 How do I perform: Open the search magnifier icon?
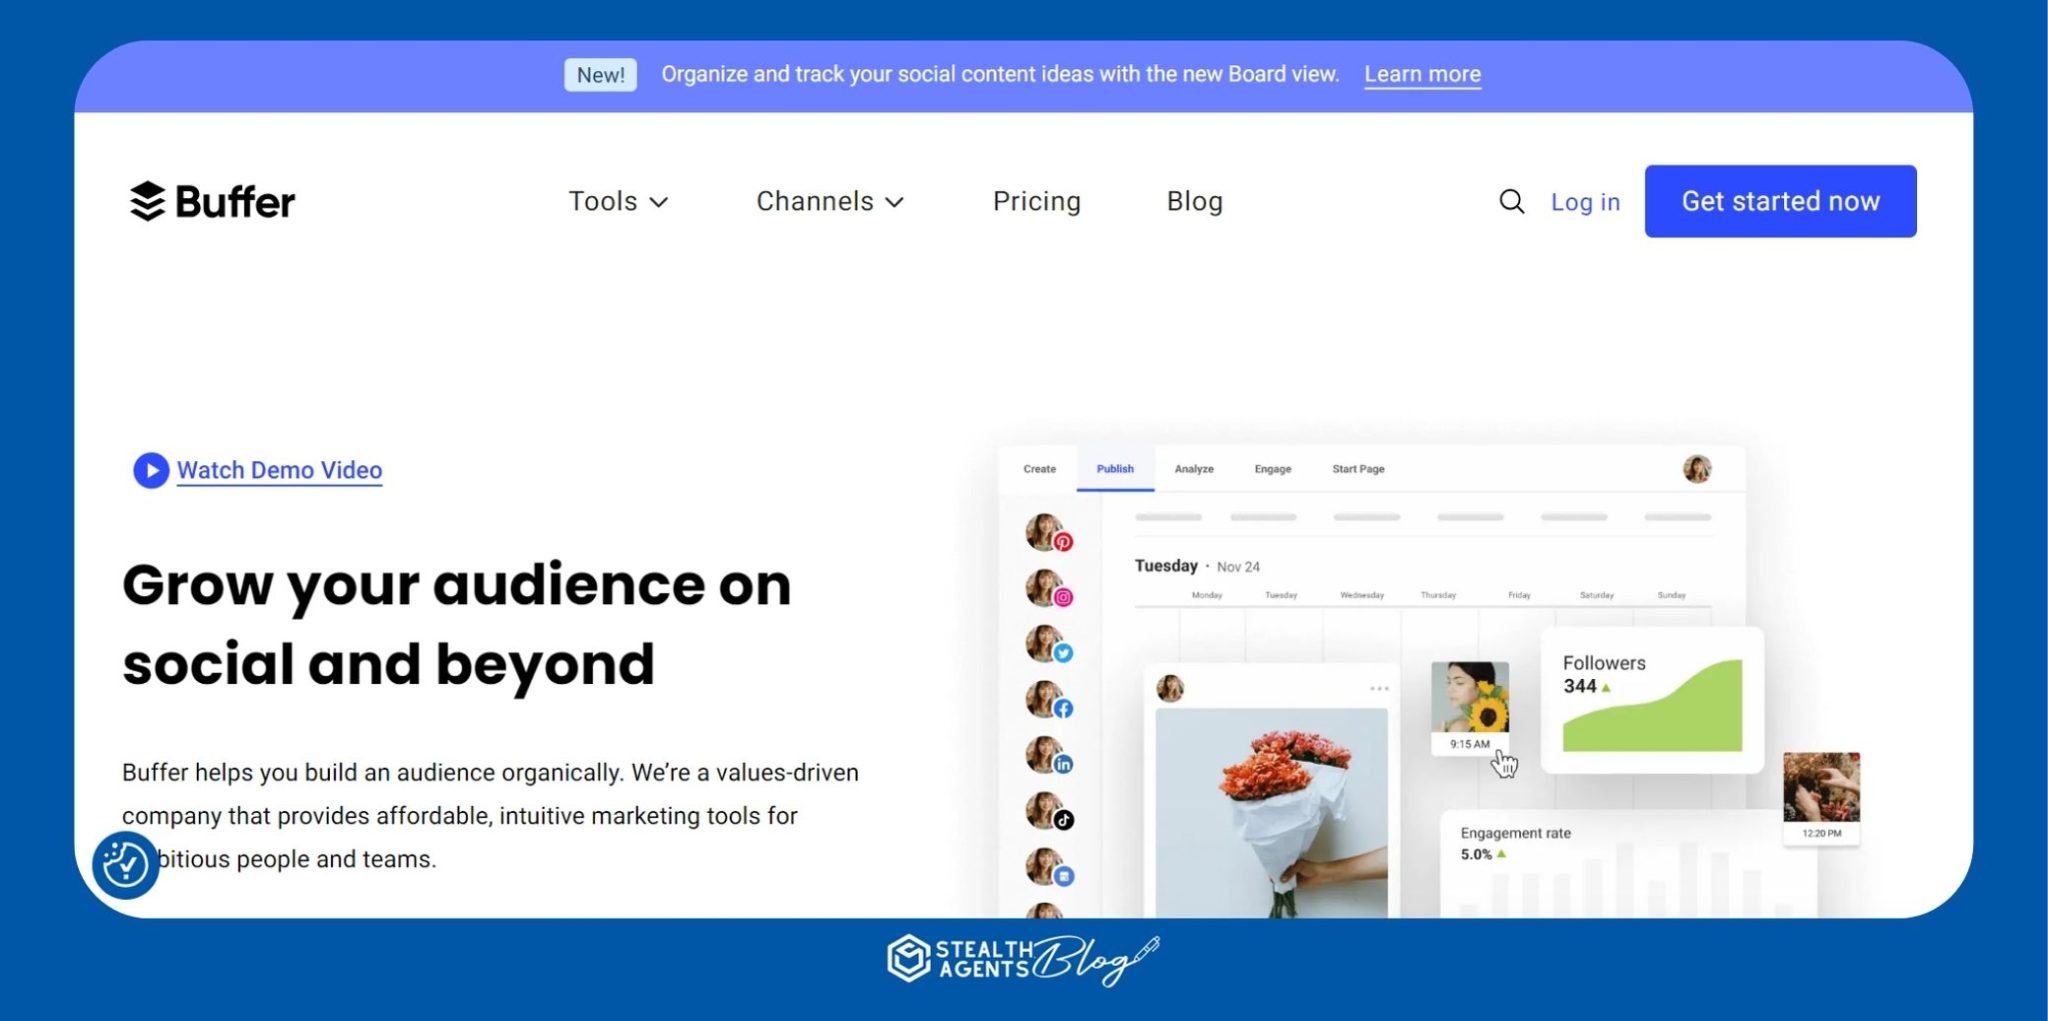coord(1510,201)
